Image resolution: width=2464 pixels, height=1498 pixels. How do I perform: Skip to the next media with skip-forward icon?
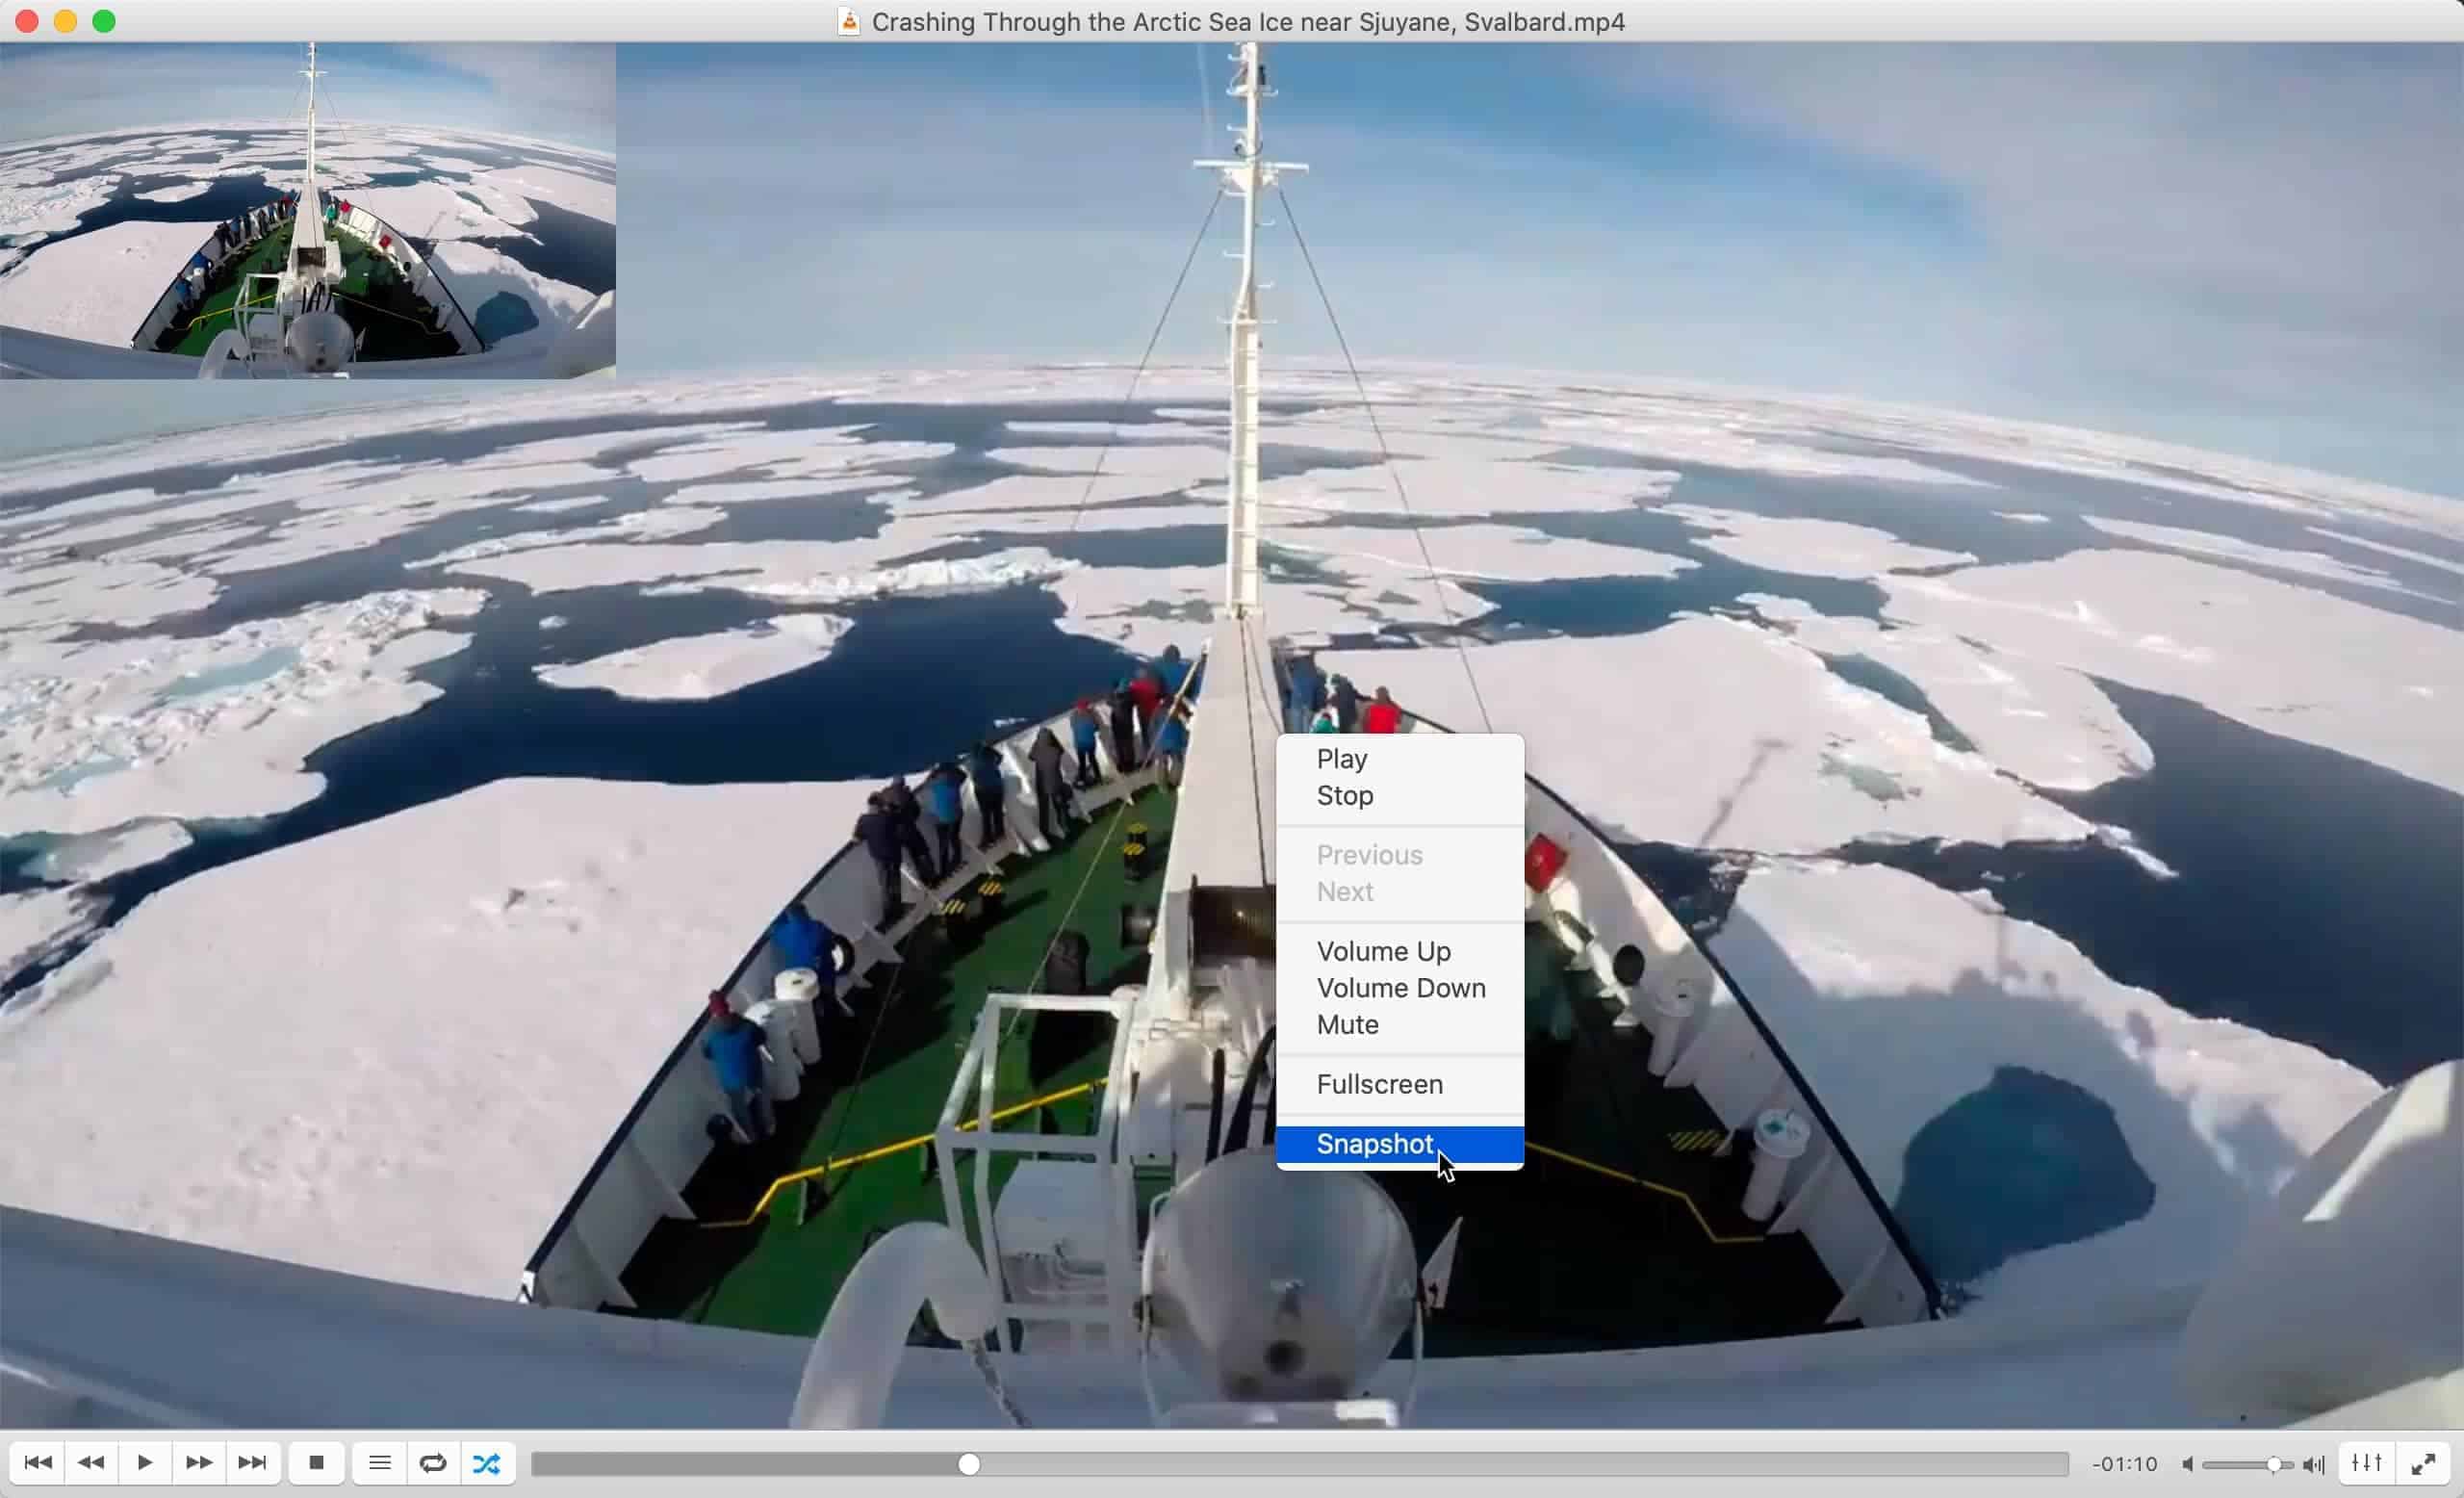pos(253,1463)
